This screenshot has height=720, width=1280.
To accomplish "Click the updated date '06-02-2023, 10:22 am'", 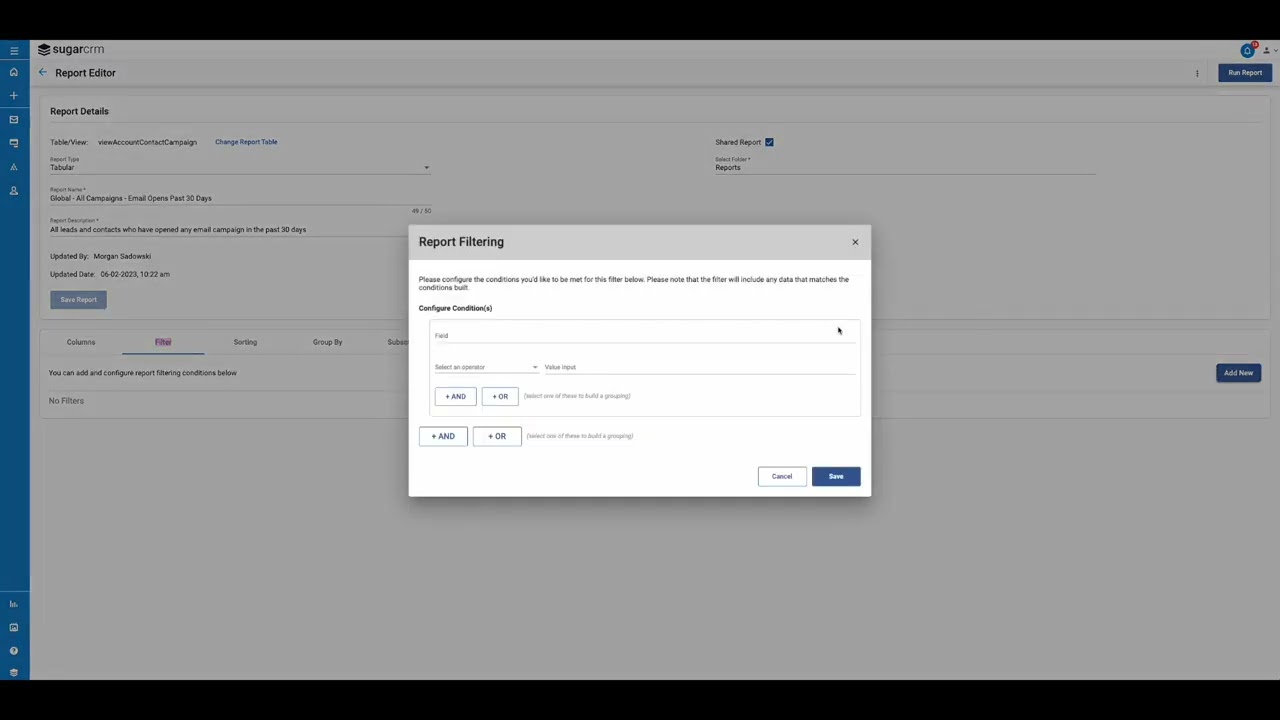I will pos(135,274).
